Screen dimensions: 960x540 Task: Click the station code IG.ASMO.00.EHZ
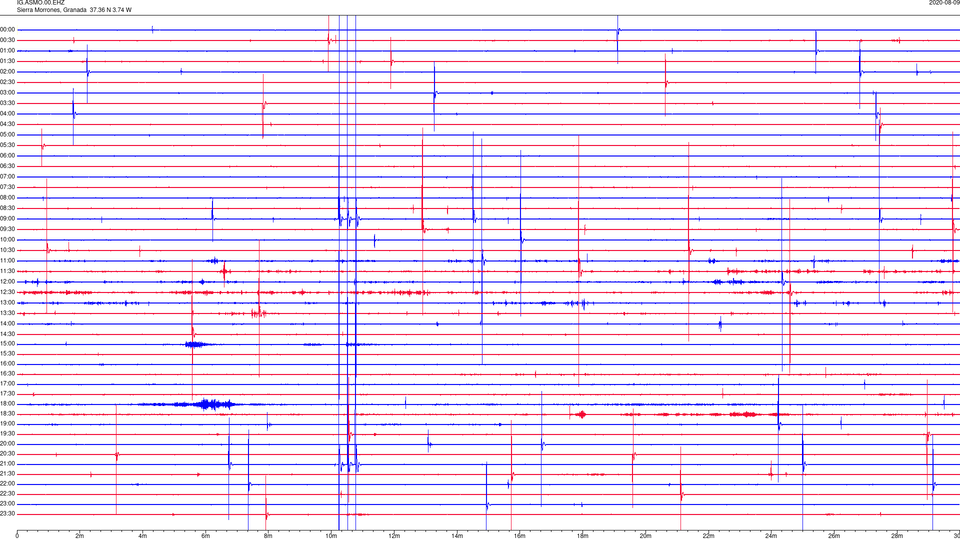tap(40, 3)
